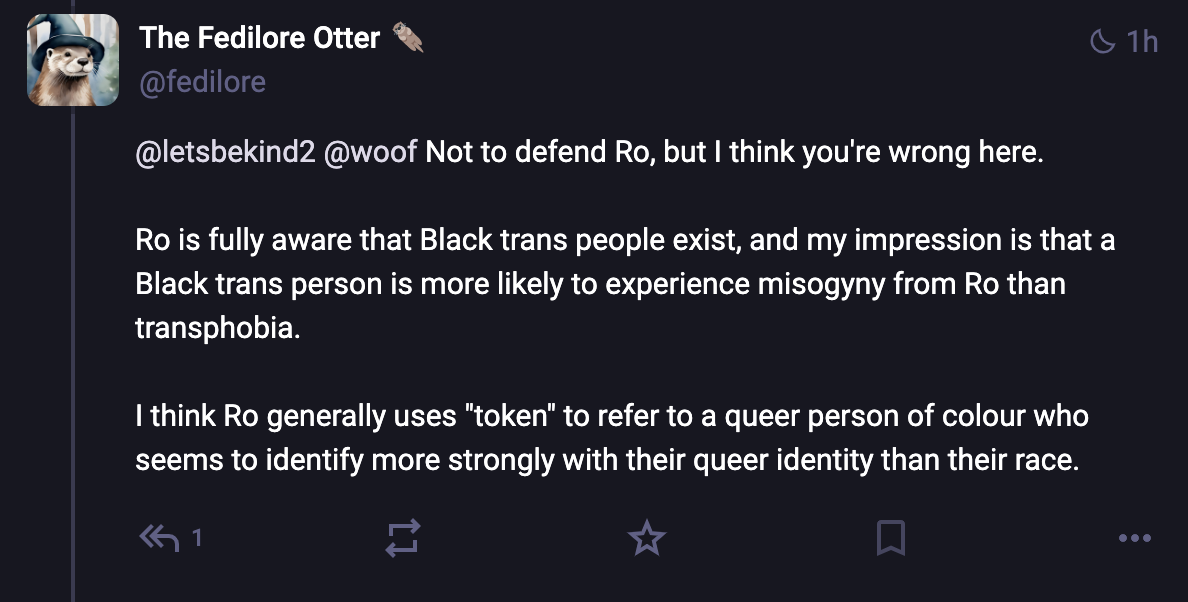Bookmark this post
The width and height of the screenshot is (1188, 602).
[x=890, y=539]
